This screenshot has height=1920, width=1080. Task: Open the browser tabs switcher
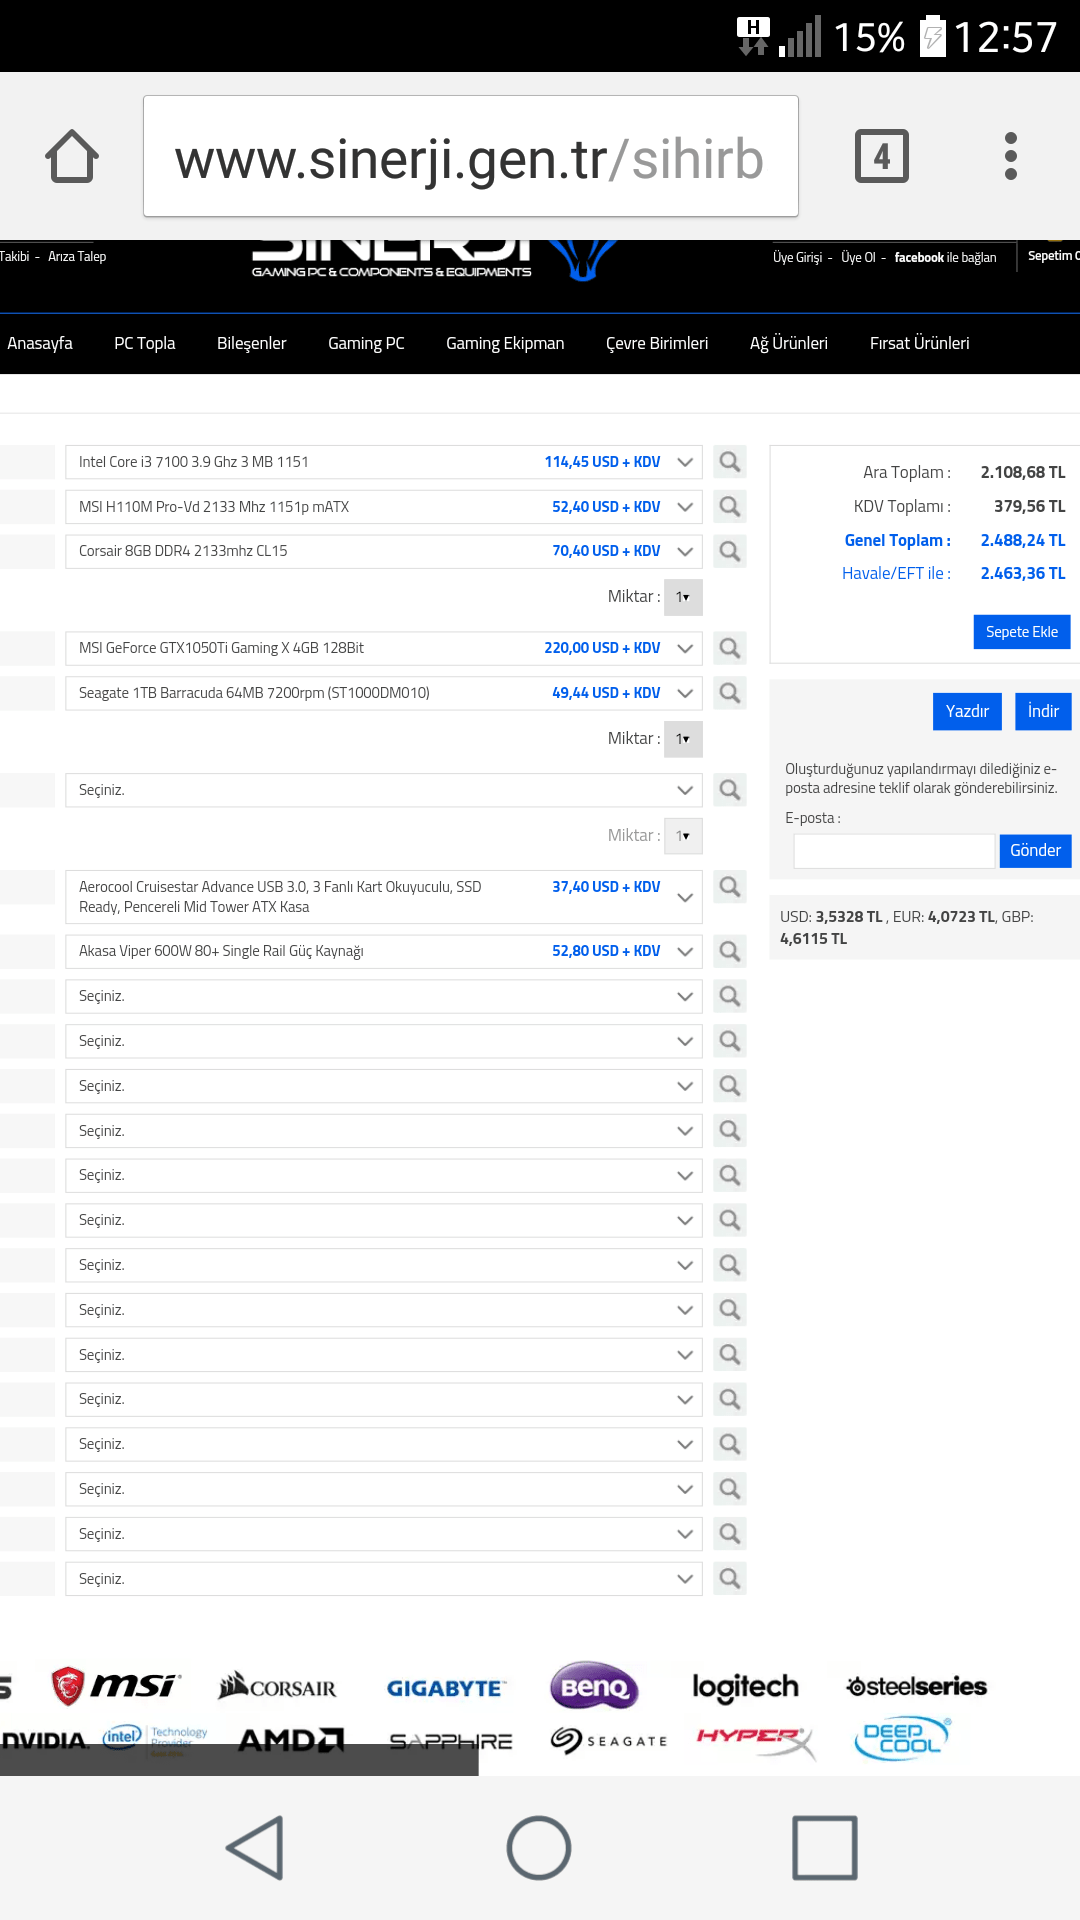pyautogui.click(x=881, y=156)
